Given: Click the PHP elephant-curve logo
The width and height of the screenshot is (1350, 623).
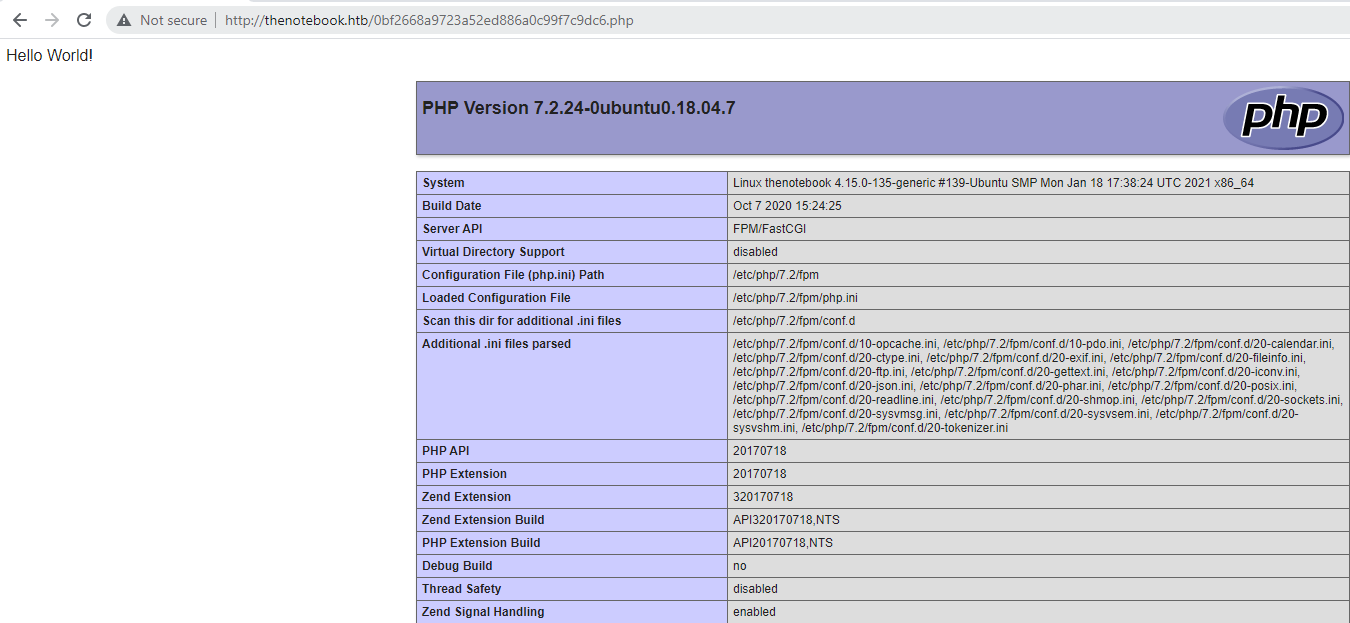Looking at the screenshot, I should pos(1282,118).
